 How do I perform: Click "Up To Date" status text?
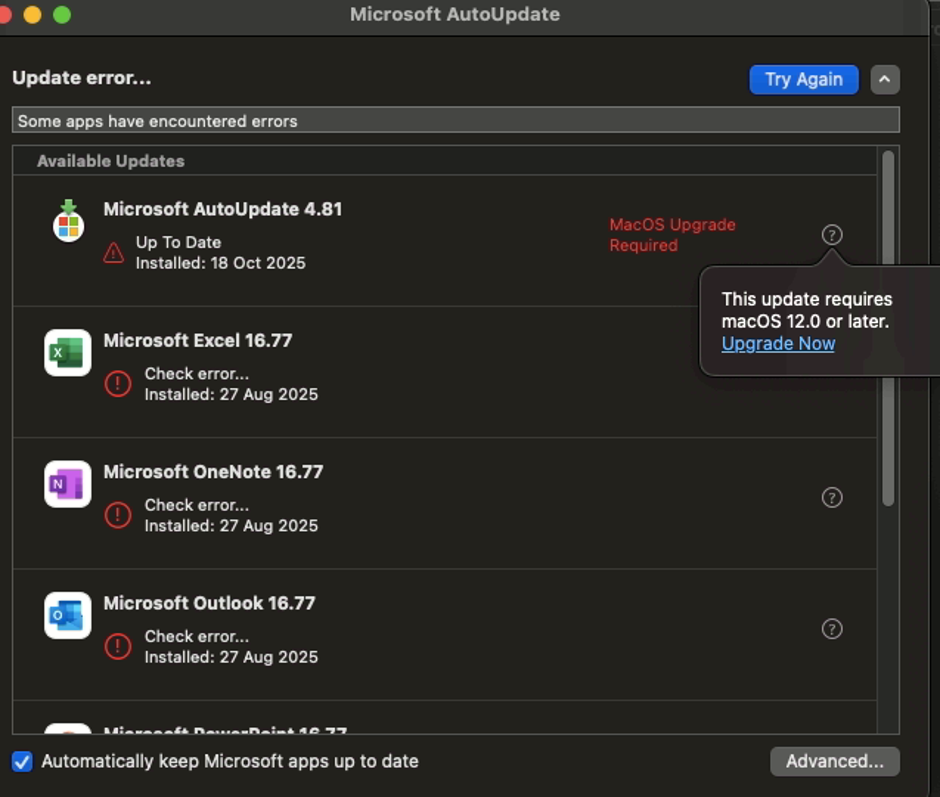tap(179, 242)
